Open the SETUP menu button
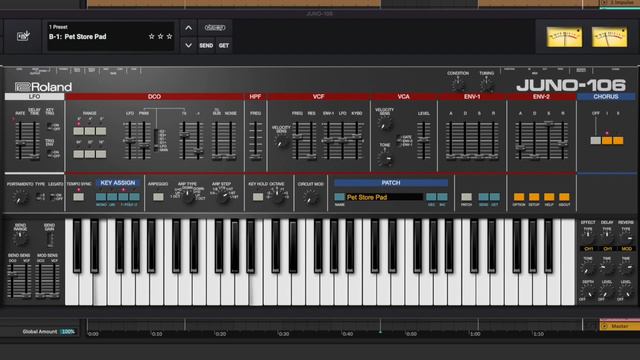Viewport: 640px width, 360px height. tap(534, 197)
